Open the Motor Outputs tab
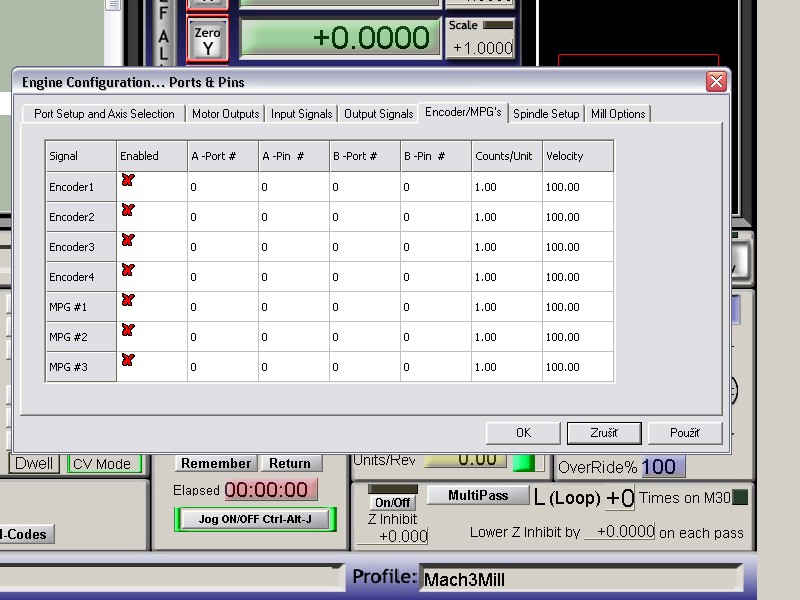 click(225, 114)
